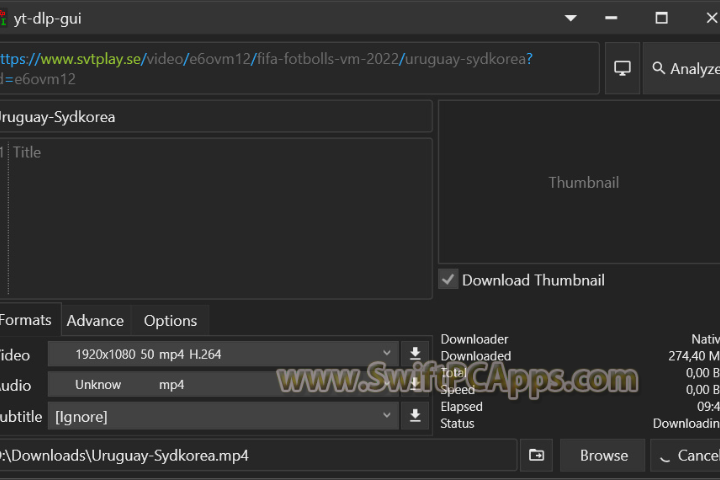Click the Title description text area

click(215, 219)
